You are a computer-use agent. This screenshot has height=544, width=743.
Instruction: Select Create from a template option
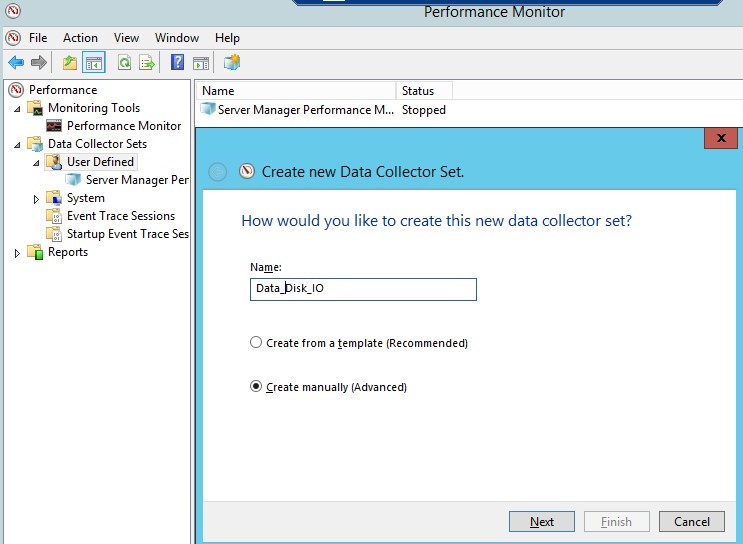coord(256,343)
